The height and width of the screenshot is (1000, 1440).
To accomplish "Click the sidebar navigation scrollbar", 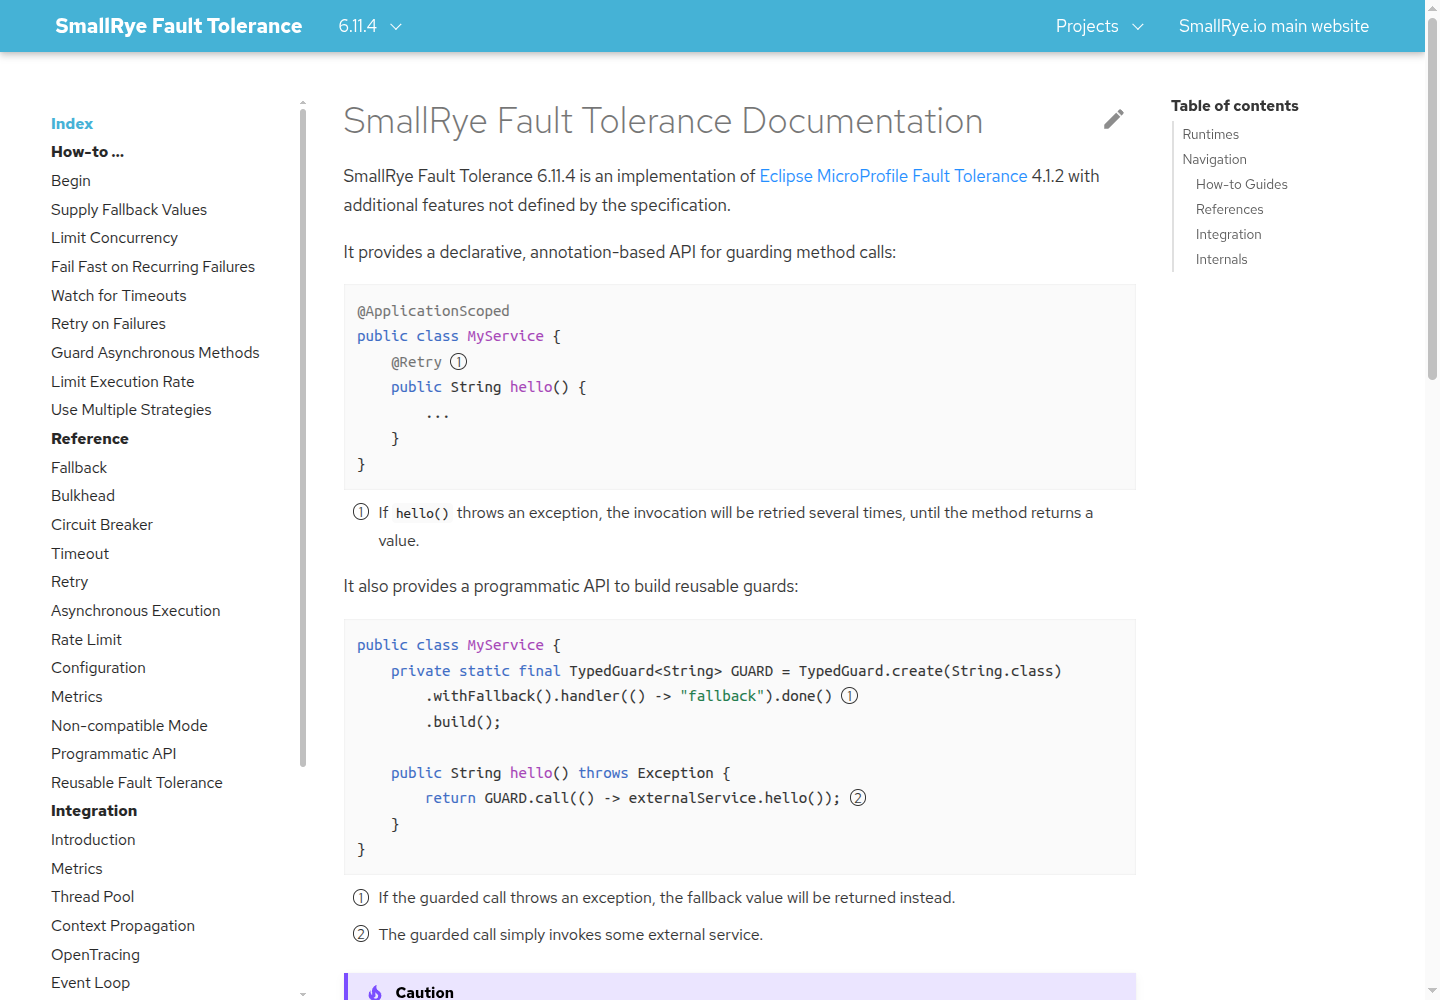I will tap(303, 438).
